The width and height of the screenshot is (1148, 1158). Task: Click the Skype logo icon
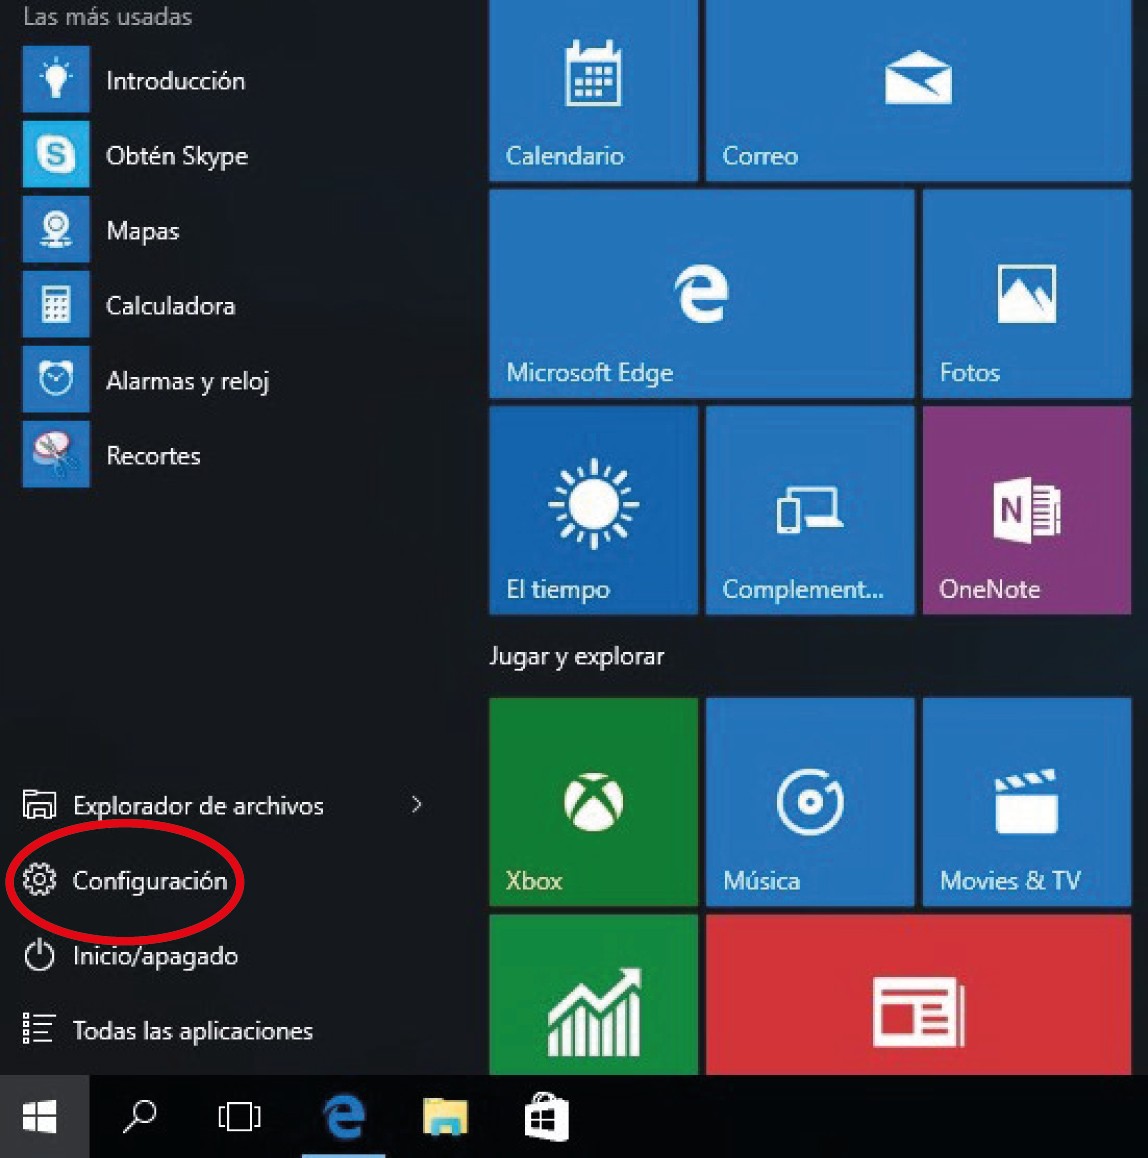tap(56, 154)
